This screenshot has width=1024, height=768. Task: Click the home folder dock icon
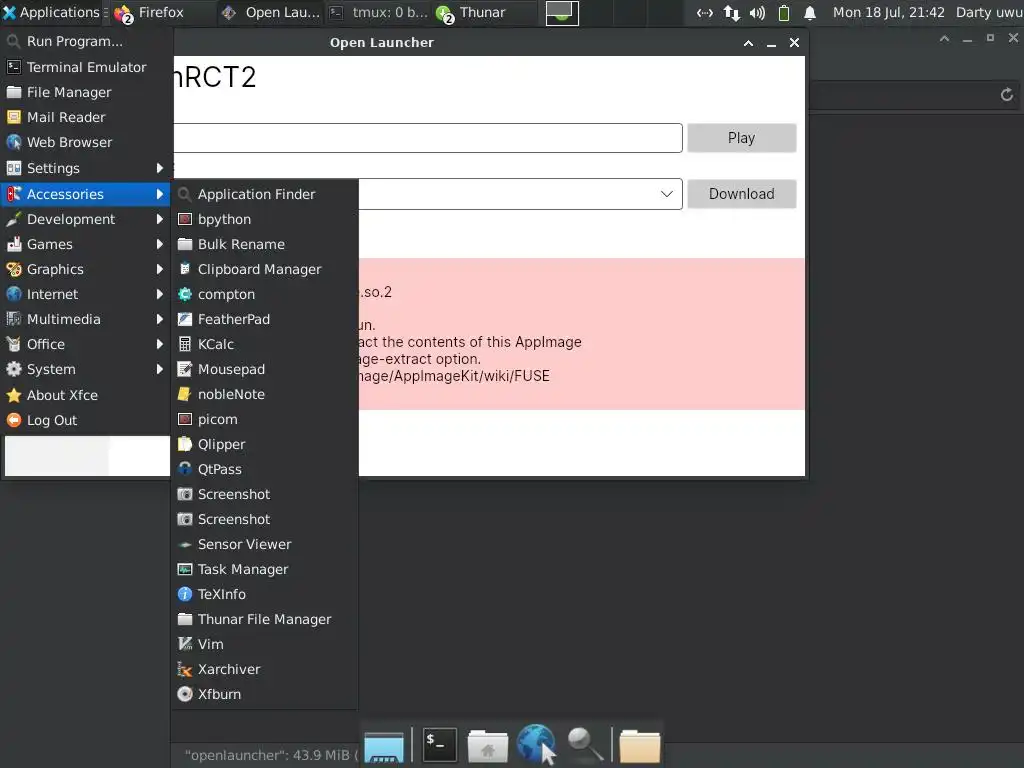pyautogui.click(x=488, y=746)
